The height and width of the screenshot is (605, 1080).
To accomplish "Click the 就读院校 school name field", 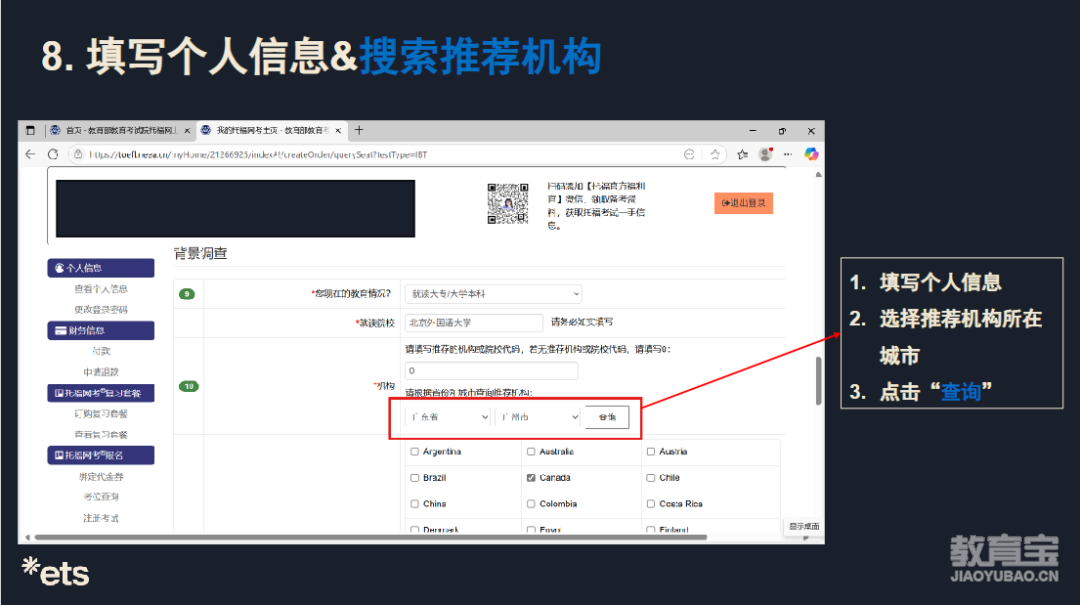I will click(x=474, y=322).
